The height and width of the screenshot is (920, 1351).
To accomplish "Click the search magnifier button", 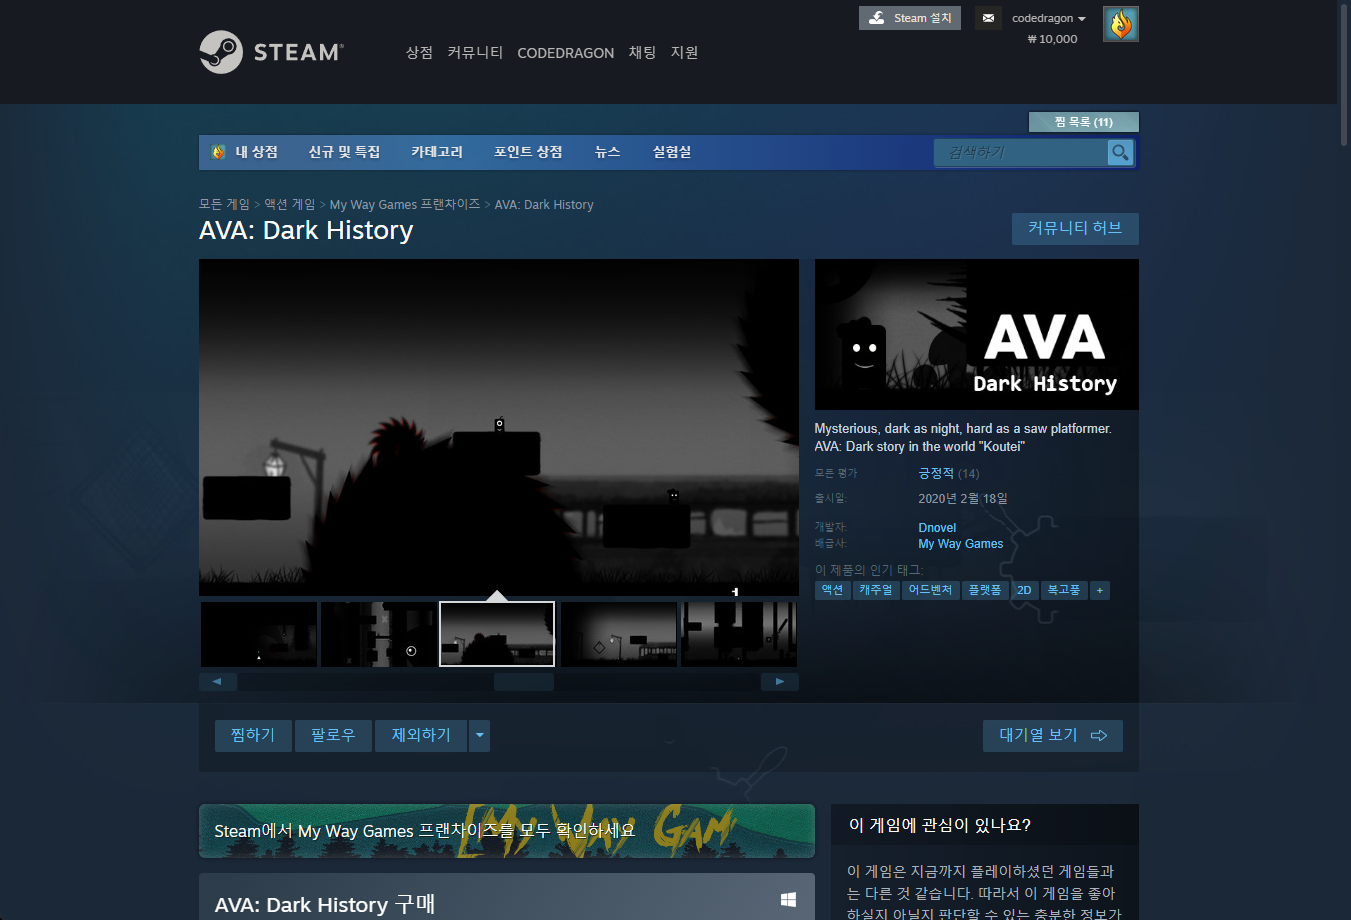I will (x=1120, y=153).
